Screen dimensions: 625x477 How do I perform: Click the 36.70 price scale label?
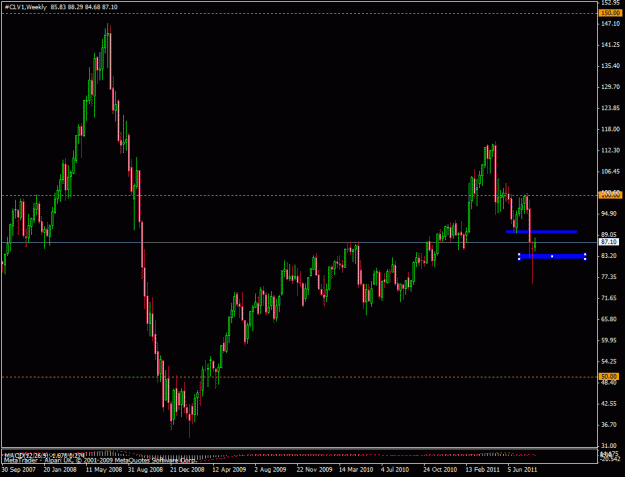609,424
